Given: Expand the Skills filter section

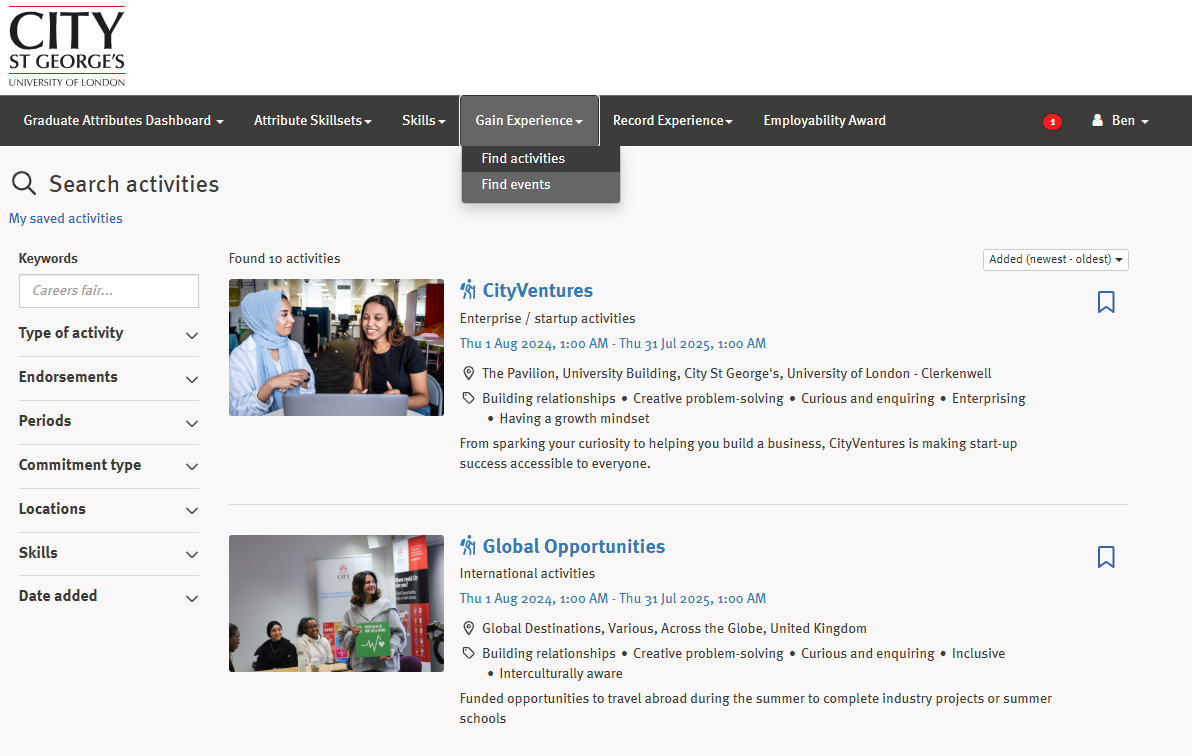Looking at the screenshot, I should coord(109,553).
